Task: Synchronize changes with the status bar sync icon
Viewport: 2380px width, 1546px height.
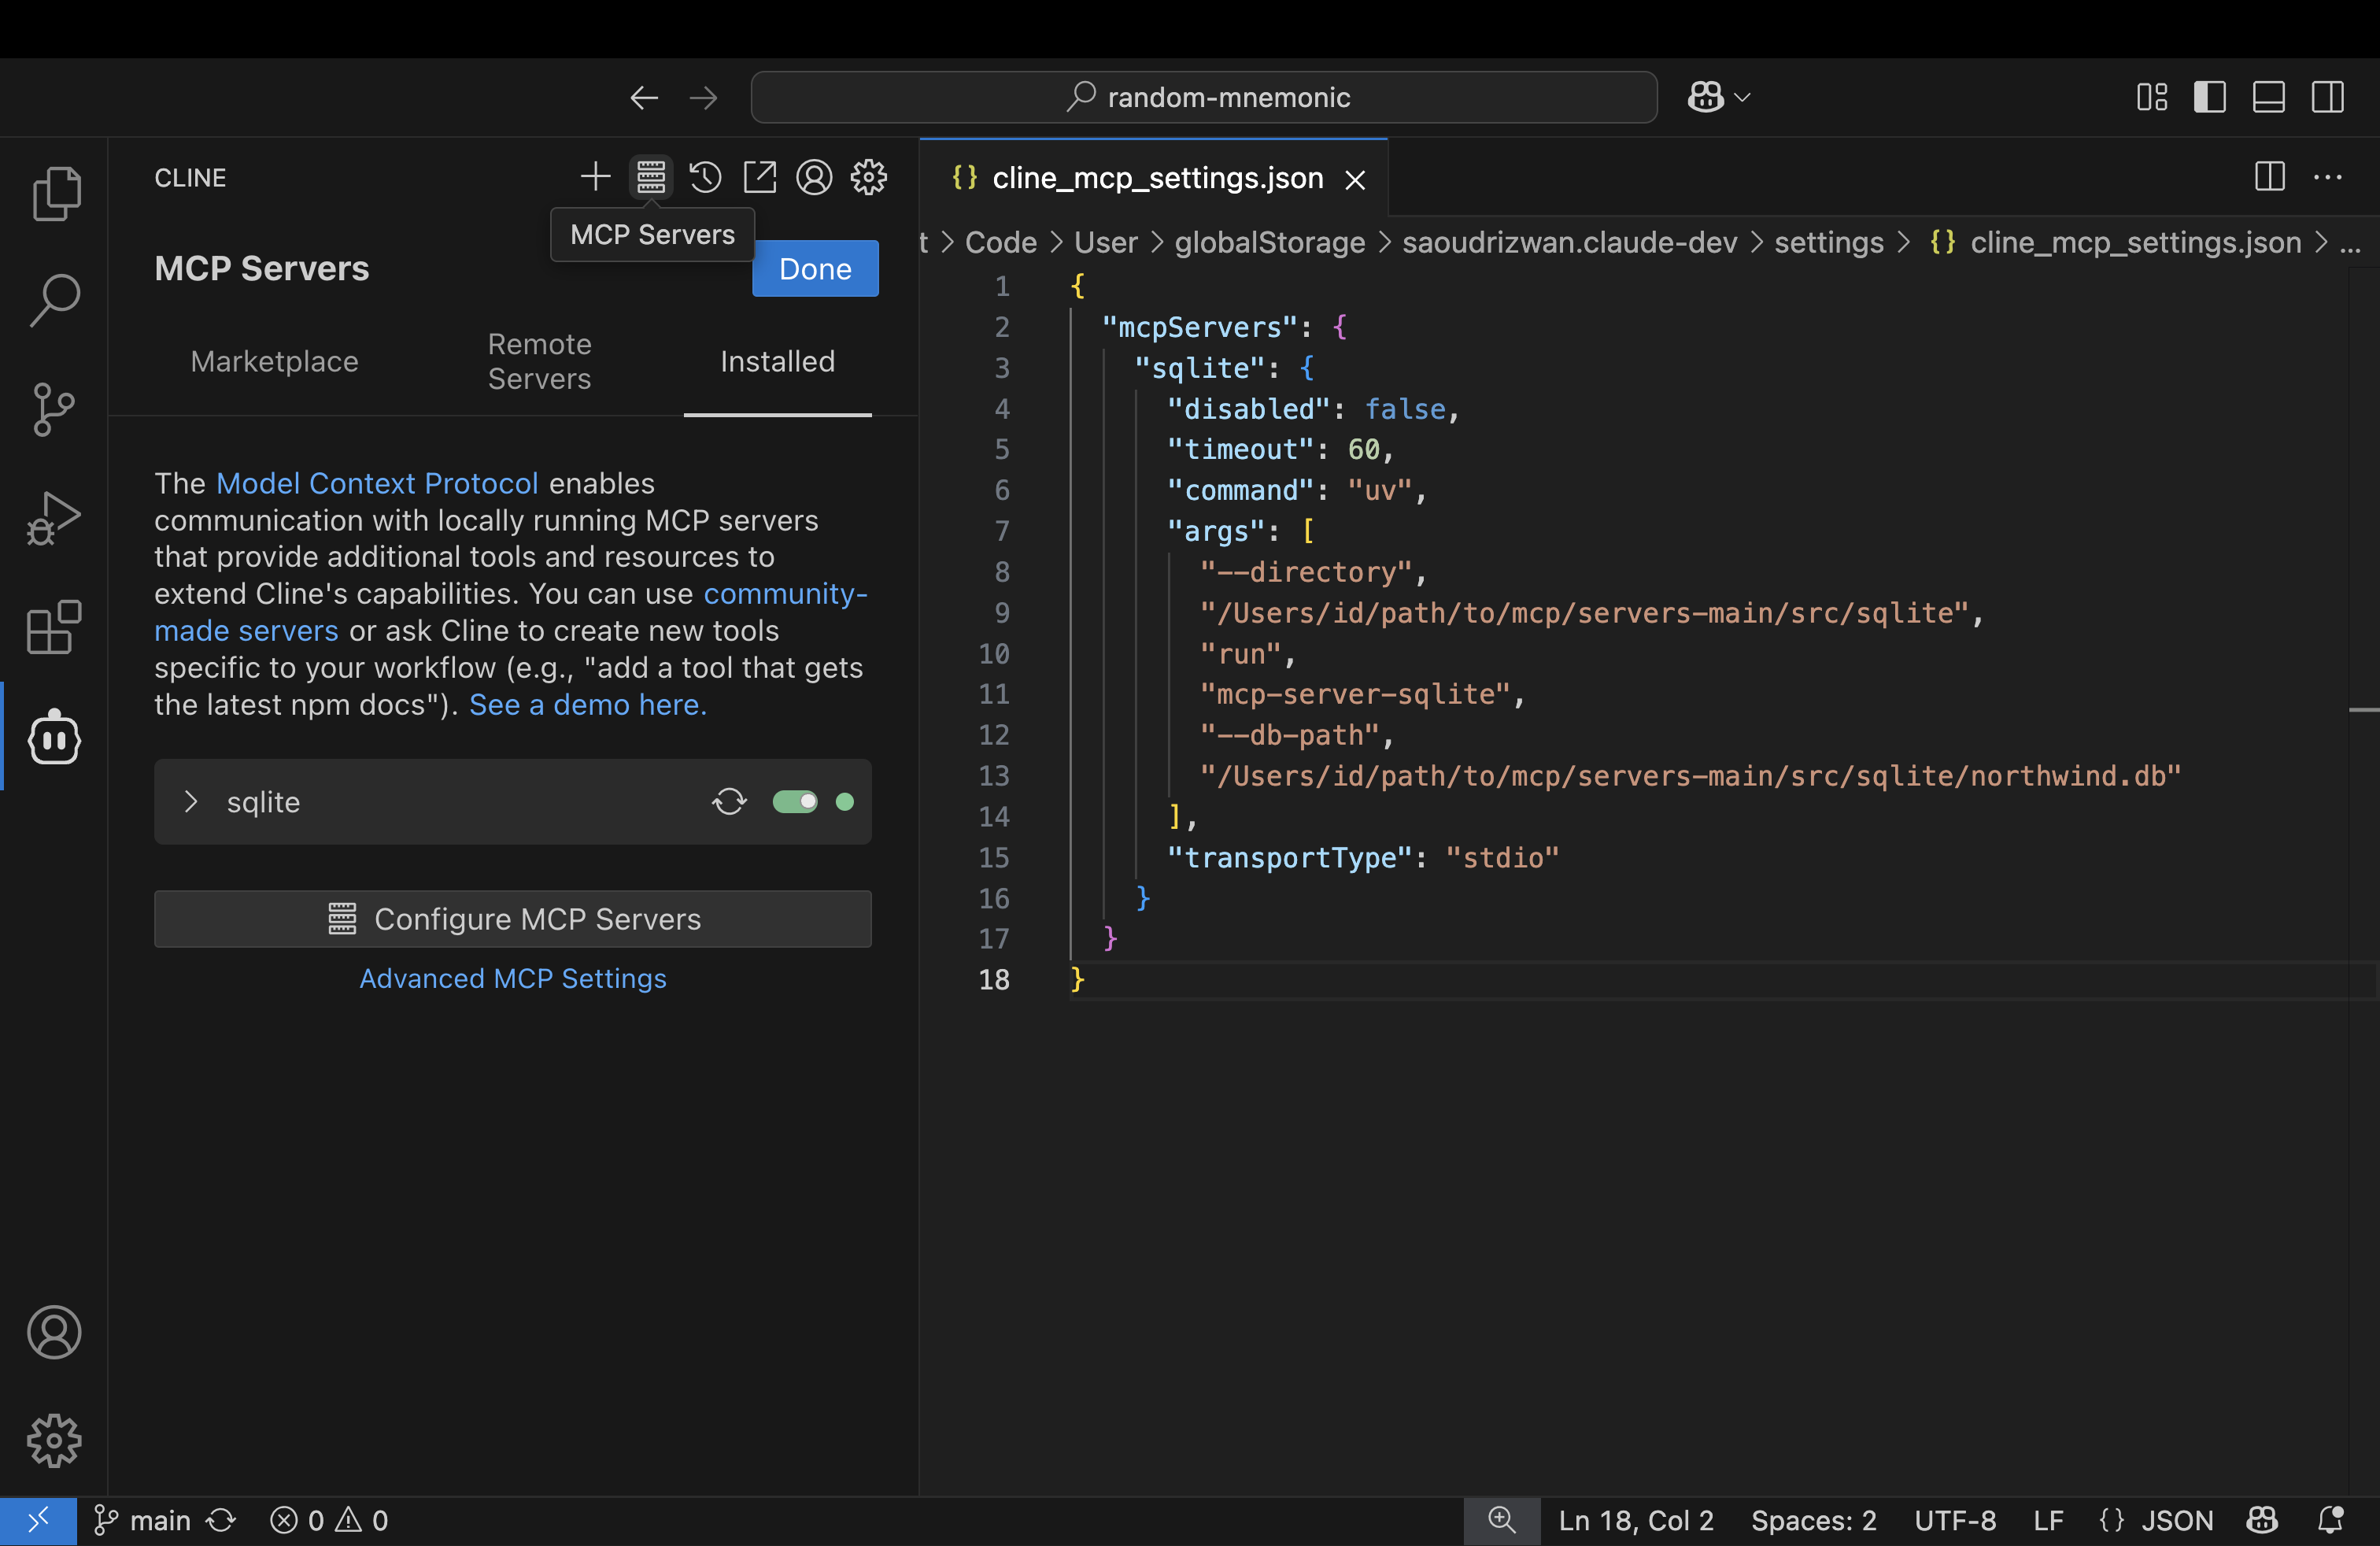Action: pos(221,1521)
